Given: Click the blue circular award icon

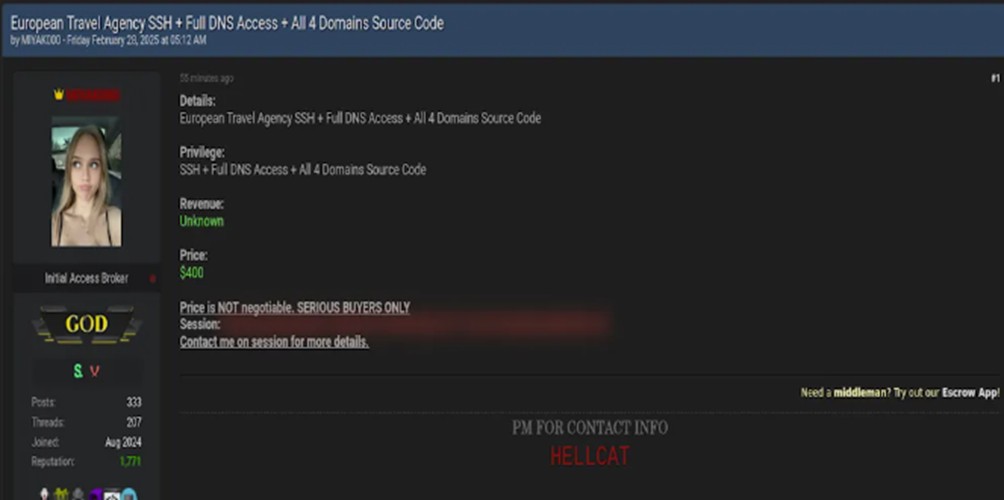Looking at the screenshot, I should click(129, 494).
